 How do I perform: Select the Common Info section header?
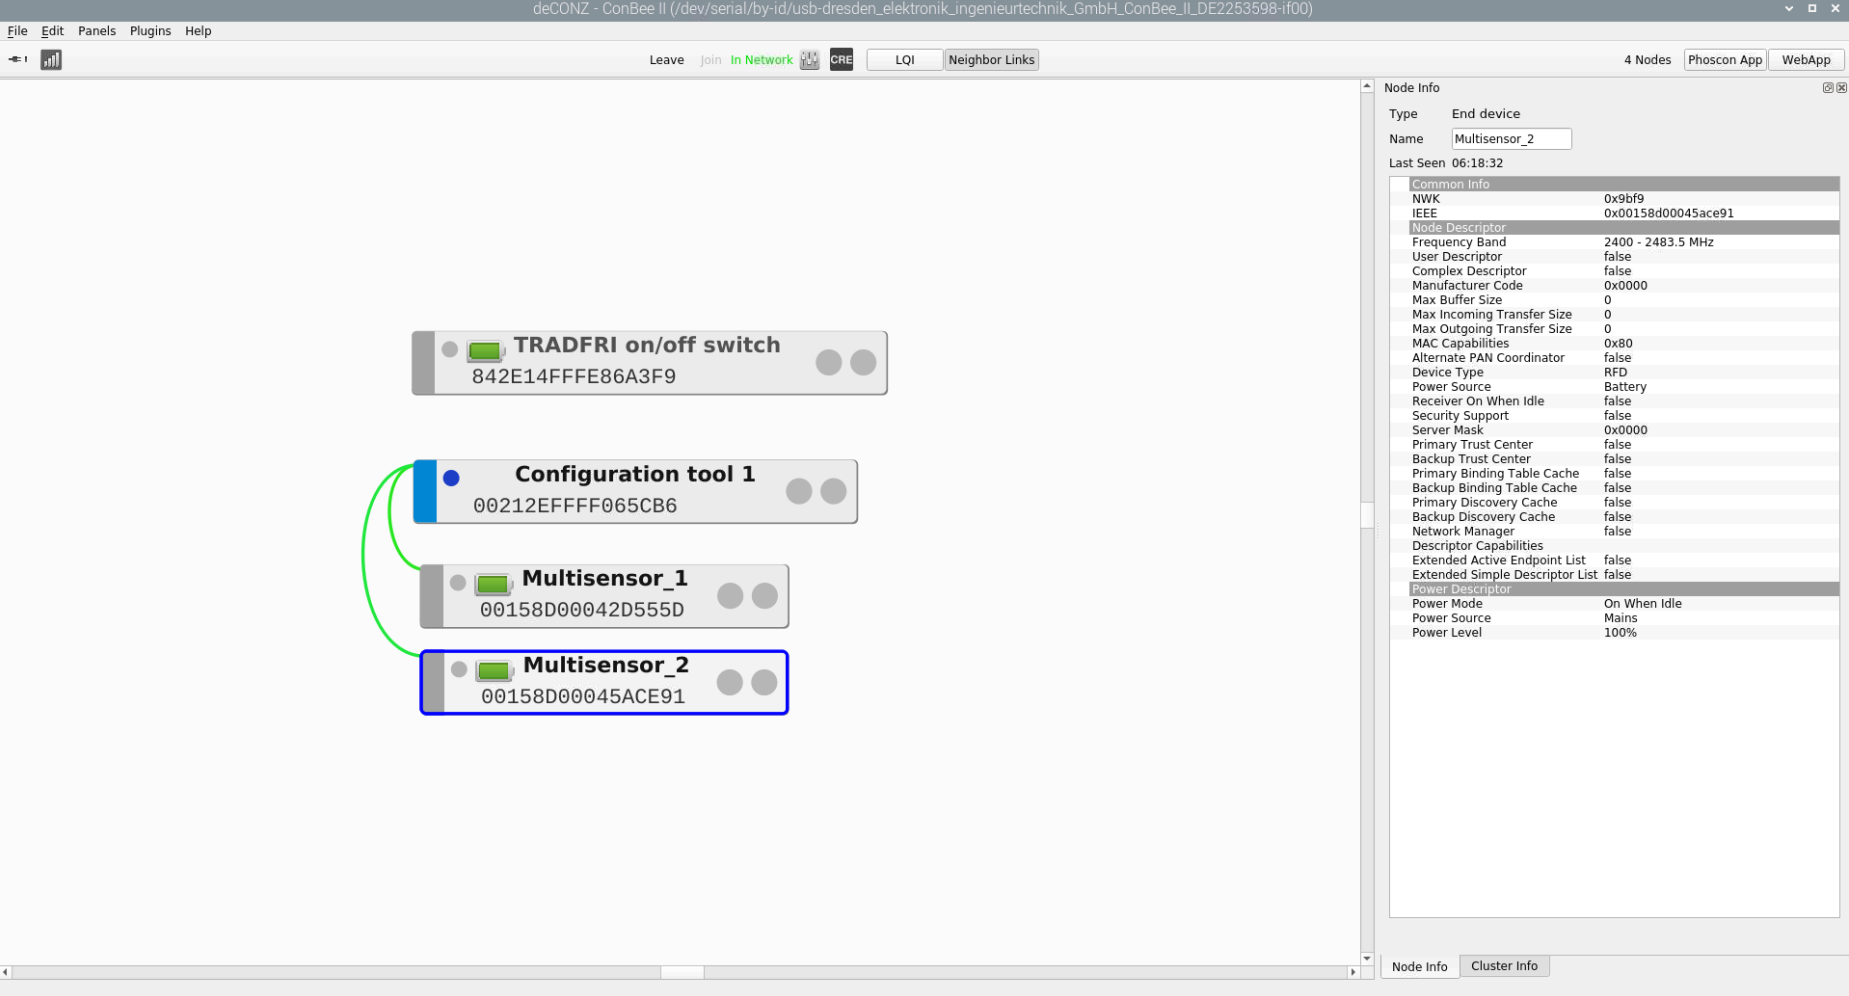coord(1624,184)
